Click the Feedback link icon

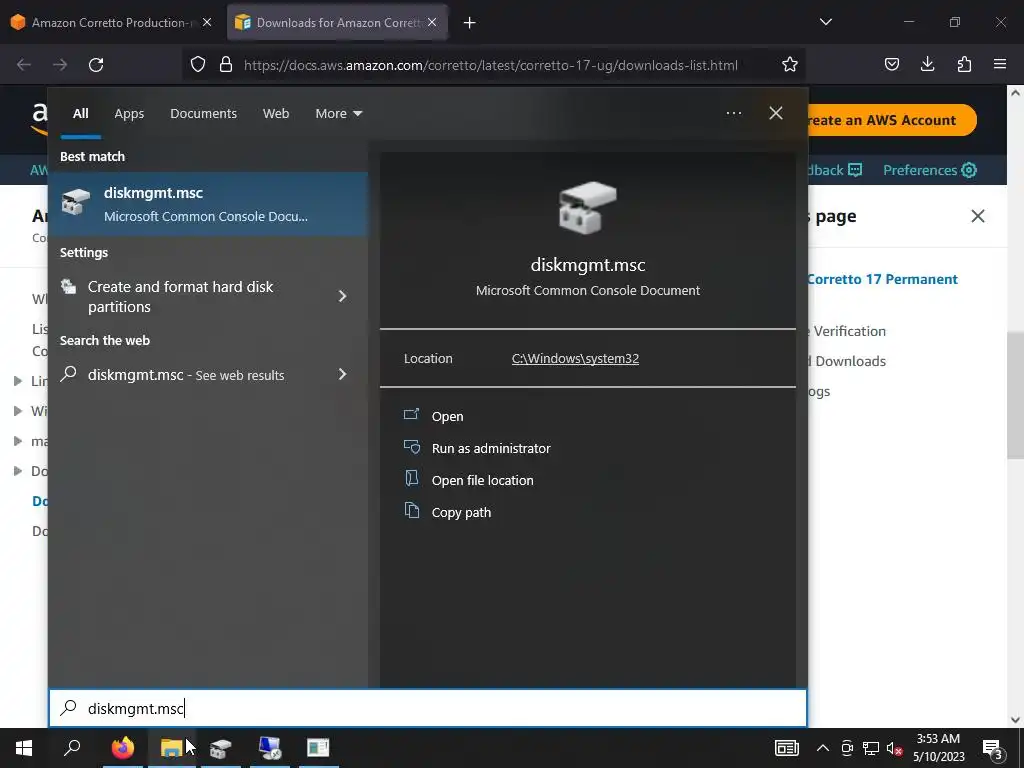[854, 170]
